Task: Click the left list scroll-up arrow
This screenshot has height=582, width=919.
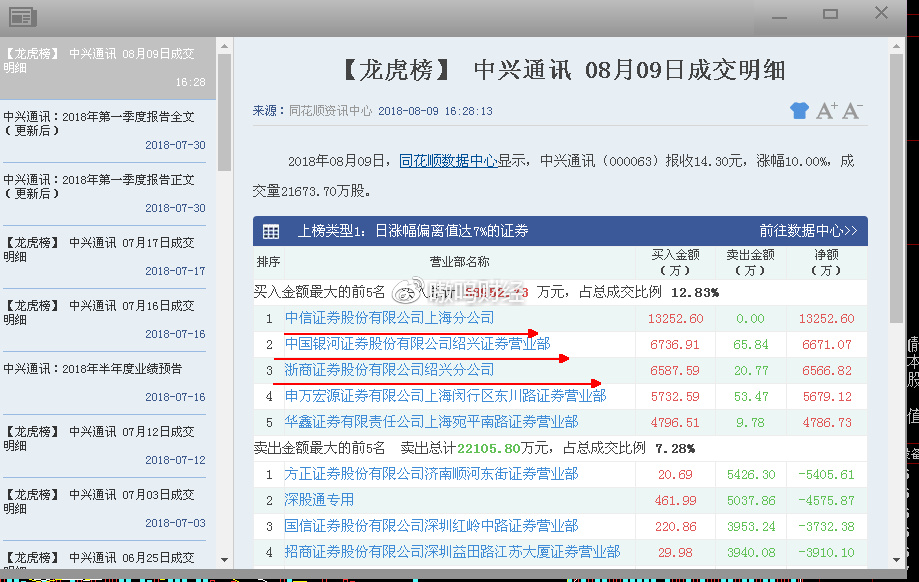Action: point(224,46)
